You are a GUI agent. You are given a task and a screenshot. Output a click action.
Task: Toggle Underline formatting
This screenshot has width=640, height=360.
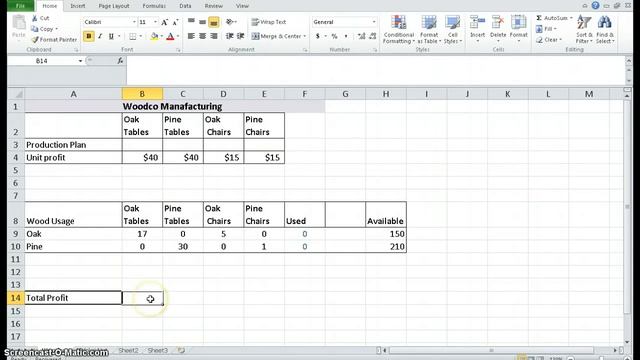[111, 36]
